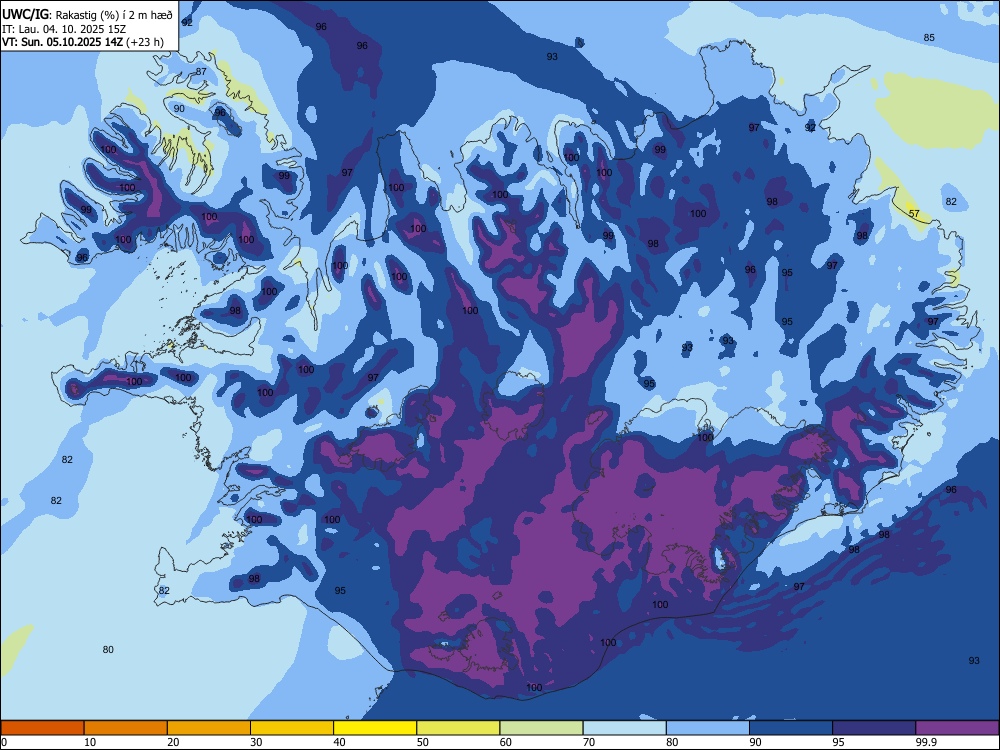Click the legend scale label '10'
Image resolution: width=1000 pixels, height=750 pixels.
tap(90, 742)
